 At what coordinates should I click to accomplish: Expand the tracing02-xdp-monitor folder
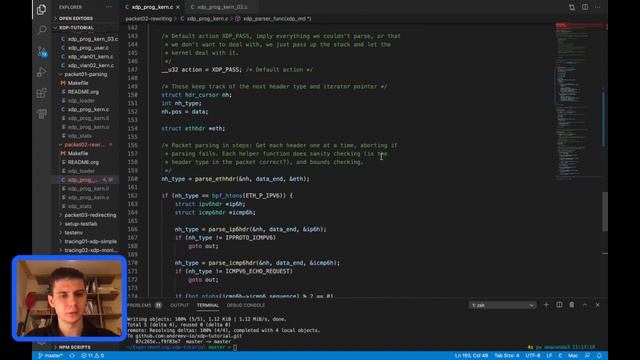[91, 250]
